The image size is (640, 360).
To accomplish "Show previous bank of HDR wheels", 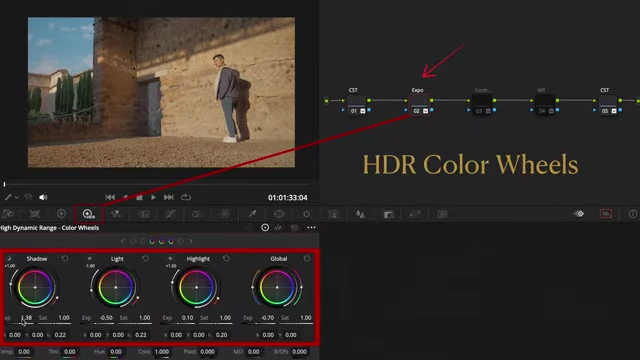I will [x=122, y=241].
